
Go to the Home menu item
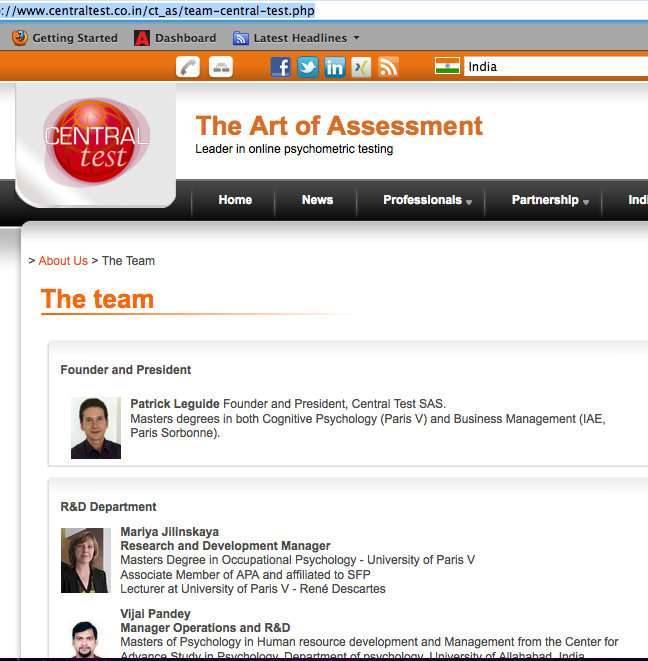[235, 200]
